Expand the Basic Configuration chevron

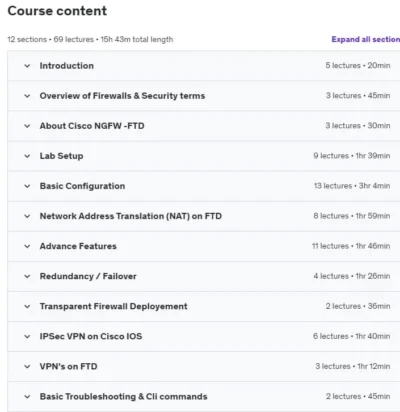(27, 186)
